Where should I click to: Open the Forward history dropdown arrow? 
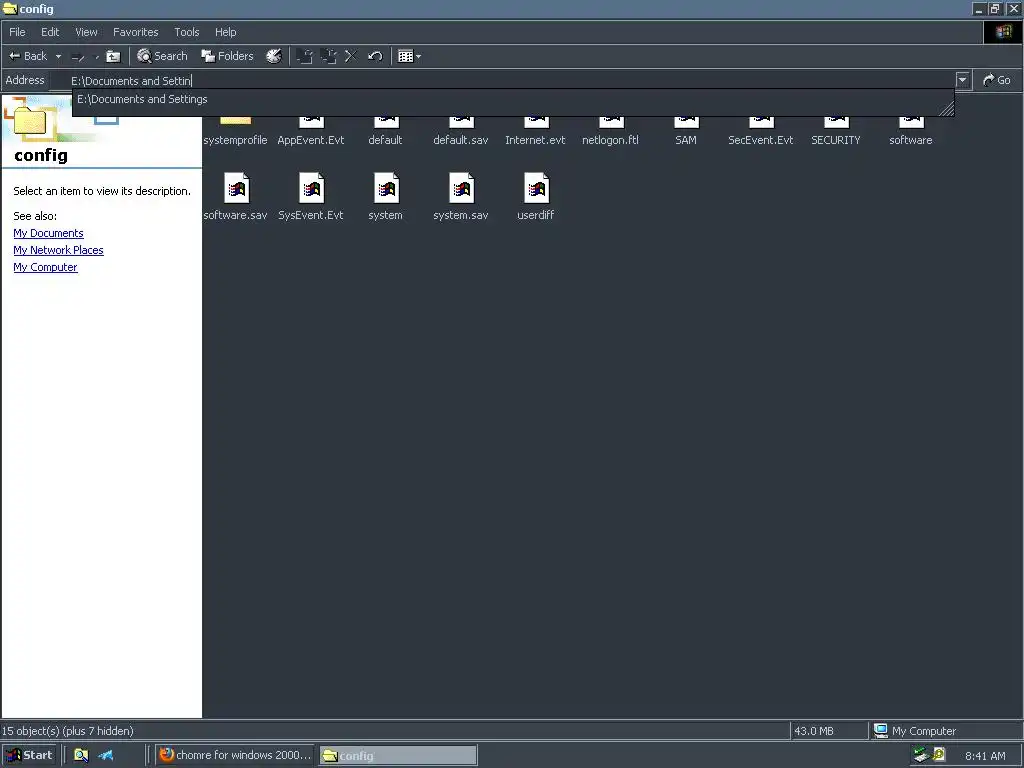point(97,57)
